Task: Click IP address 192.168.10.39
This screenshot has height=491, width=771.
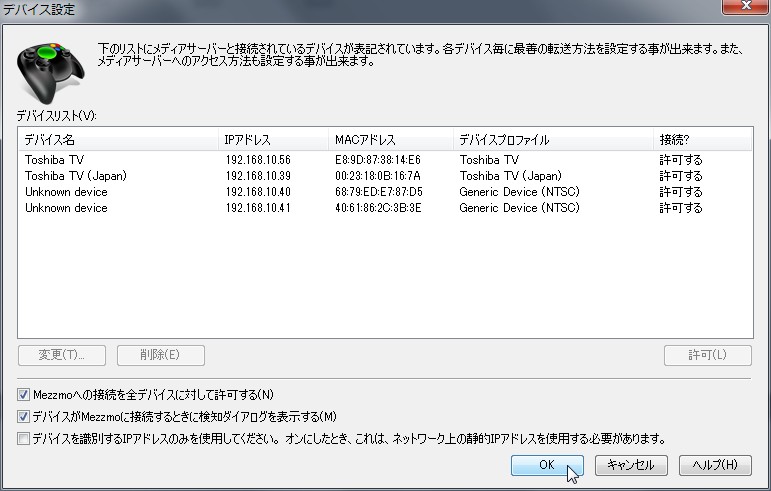Action: click(258, 175)
